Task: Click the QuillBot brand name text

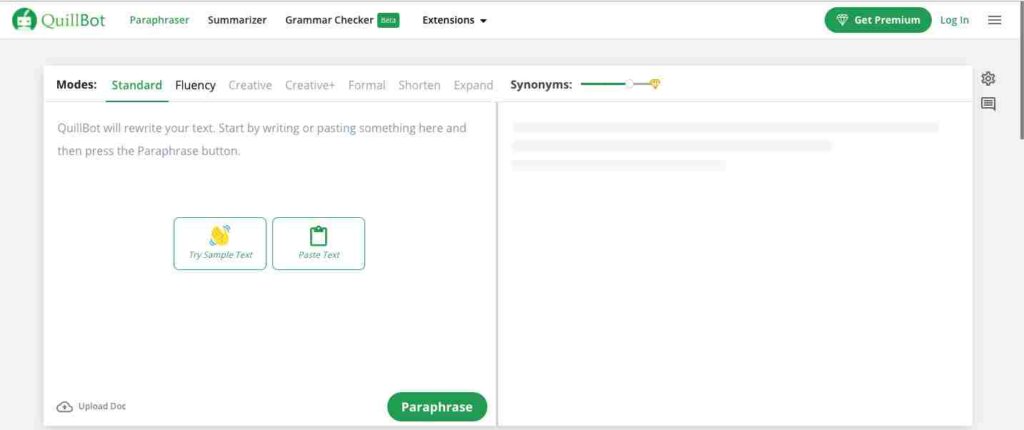Action: (73, 20)
